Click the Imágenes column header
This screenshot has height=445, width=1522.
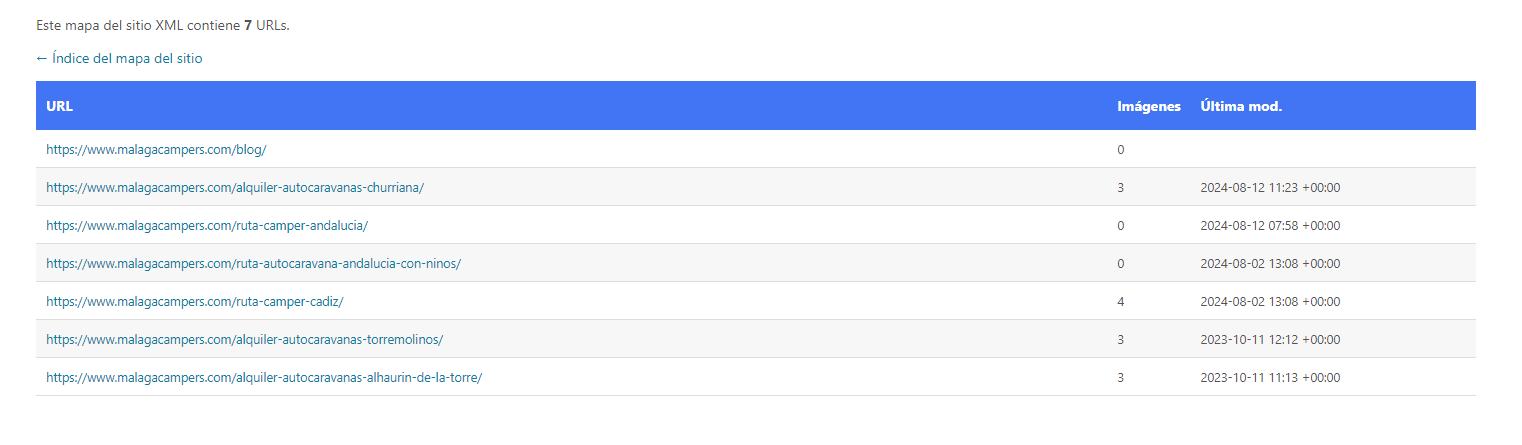tap(1149, 106)
